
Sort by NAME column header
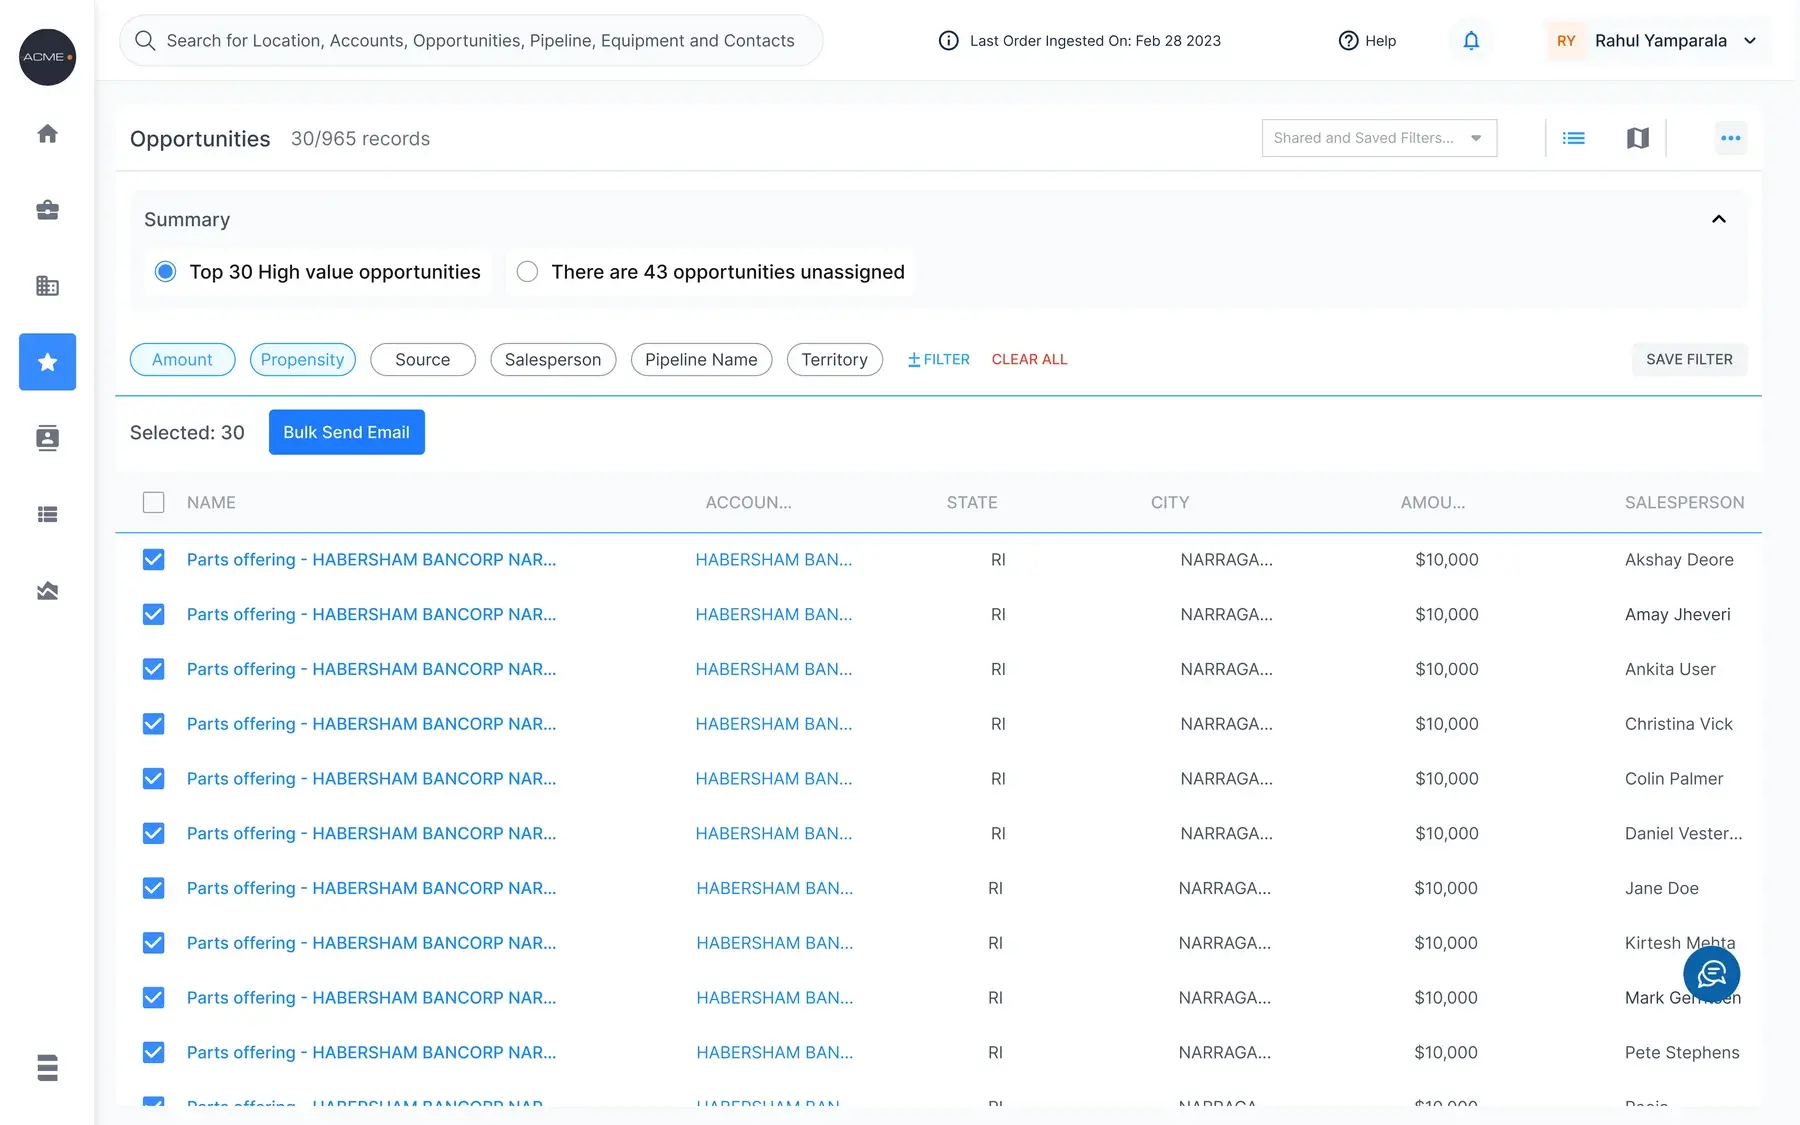point(211,503)
